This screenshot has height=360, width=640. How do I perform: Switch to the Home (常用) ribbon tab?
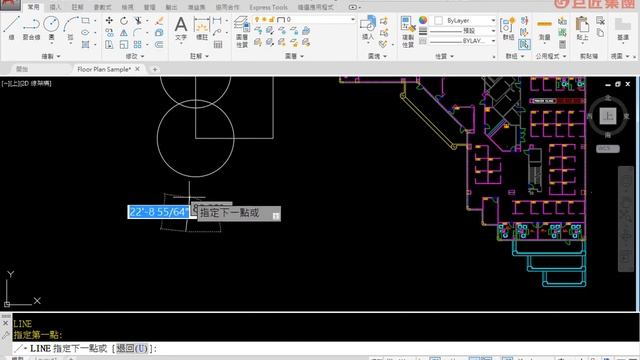tap(33, 7)
